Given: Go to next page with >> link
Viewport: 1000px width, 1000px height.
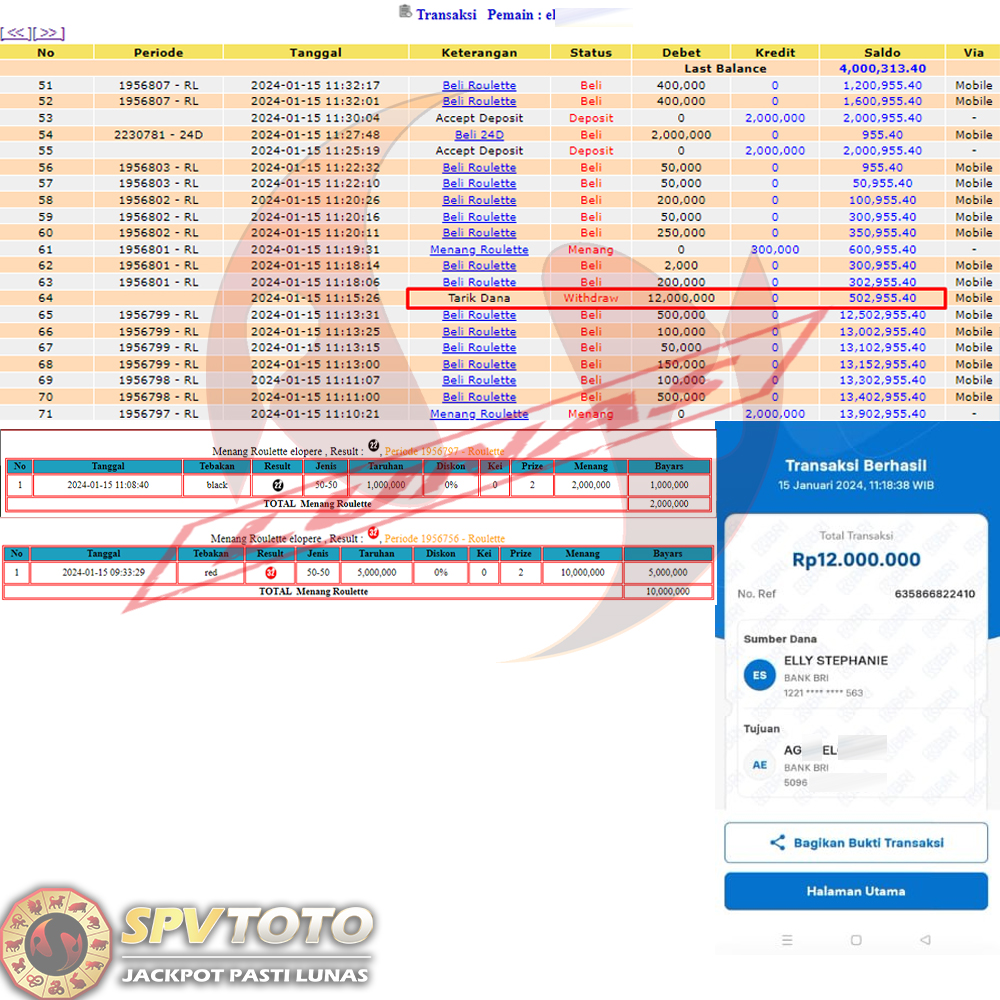Looking at the screenshot, I should pos(49,33).
